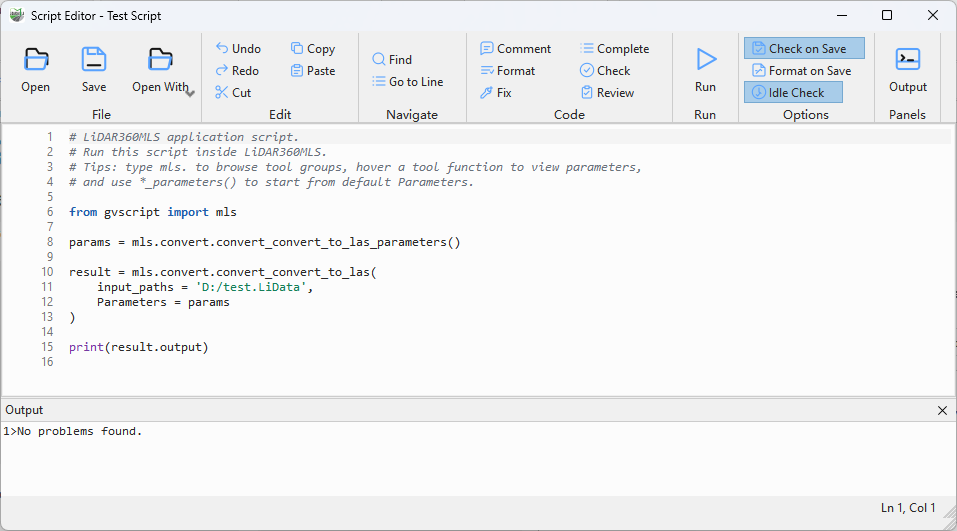The width and height of the screenshot is (957, 531).
Task: Comment the selected lines
Action: point(516,49)
